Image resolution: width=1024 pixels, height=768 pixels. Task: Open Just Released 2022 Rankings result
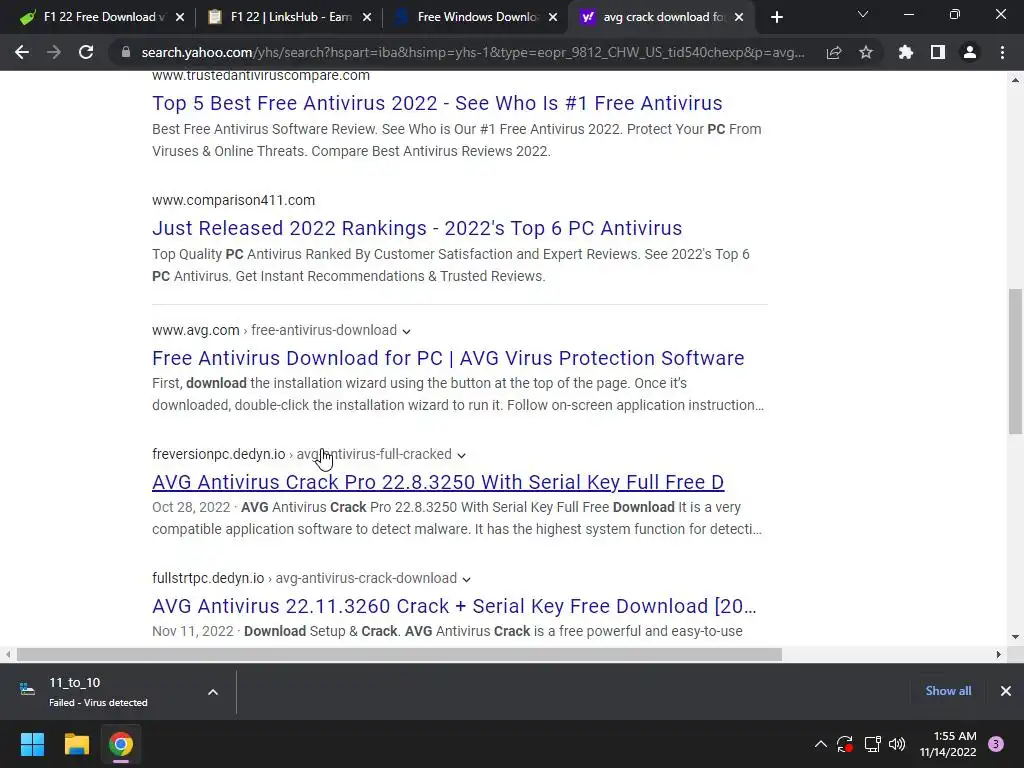pos(417,228)
